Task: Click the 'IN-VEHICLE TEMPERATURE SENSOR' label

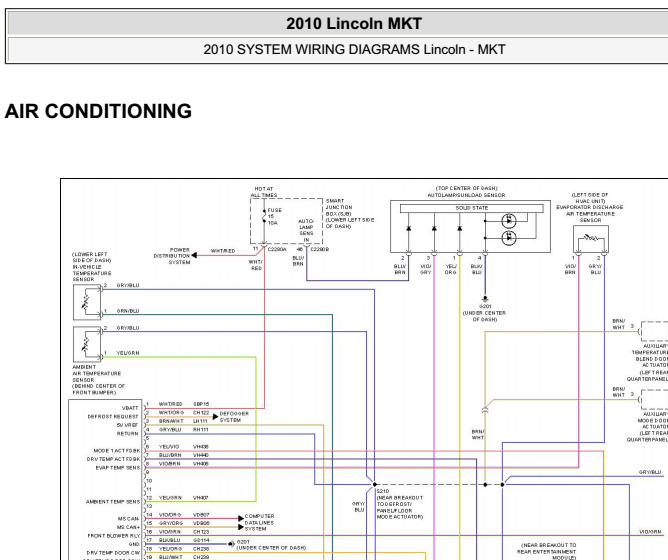Action: click(92, 273)
